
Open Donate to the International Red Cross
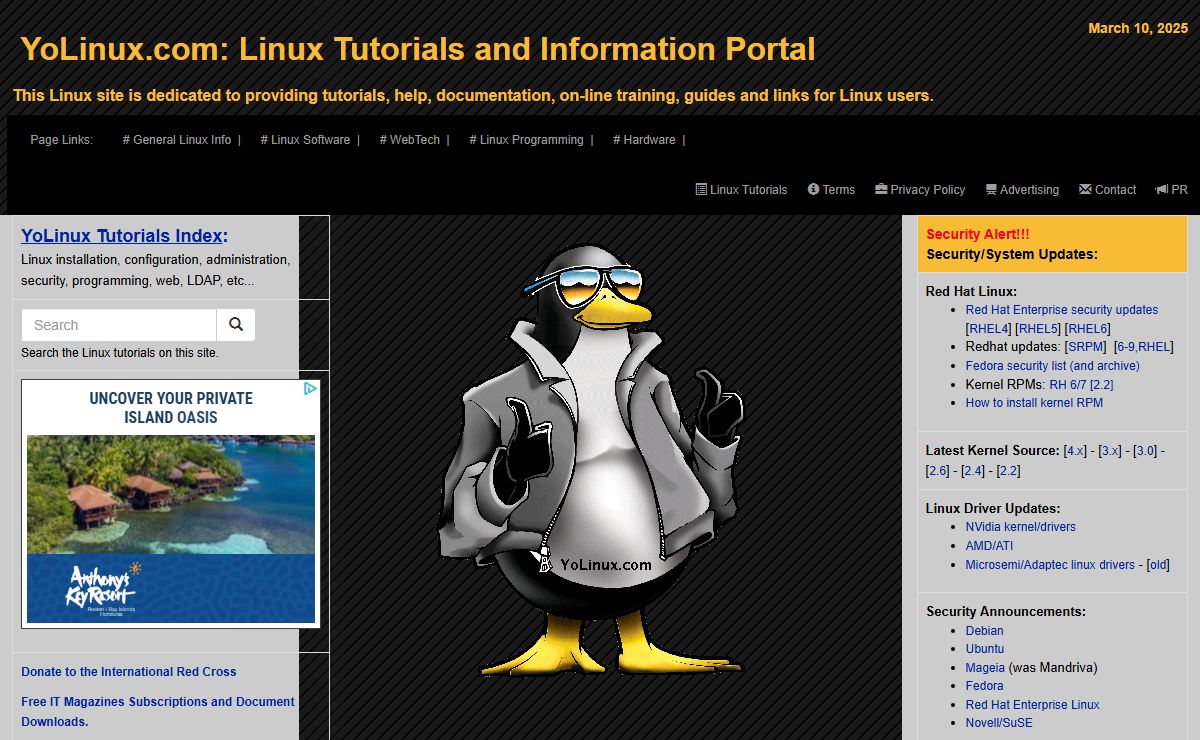(129, 672)
